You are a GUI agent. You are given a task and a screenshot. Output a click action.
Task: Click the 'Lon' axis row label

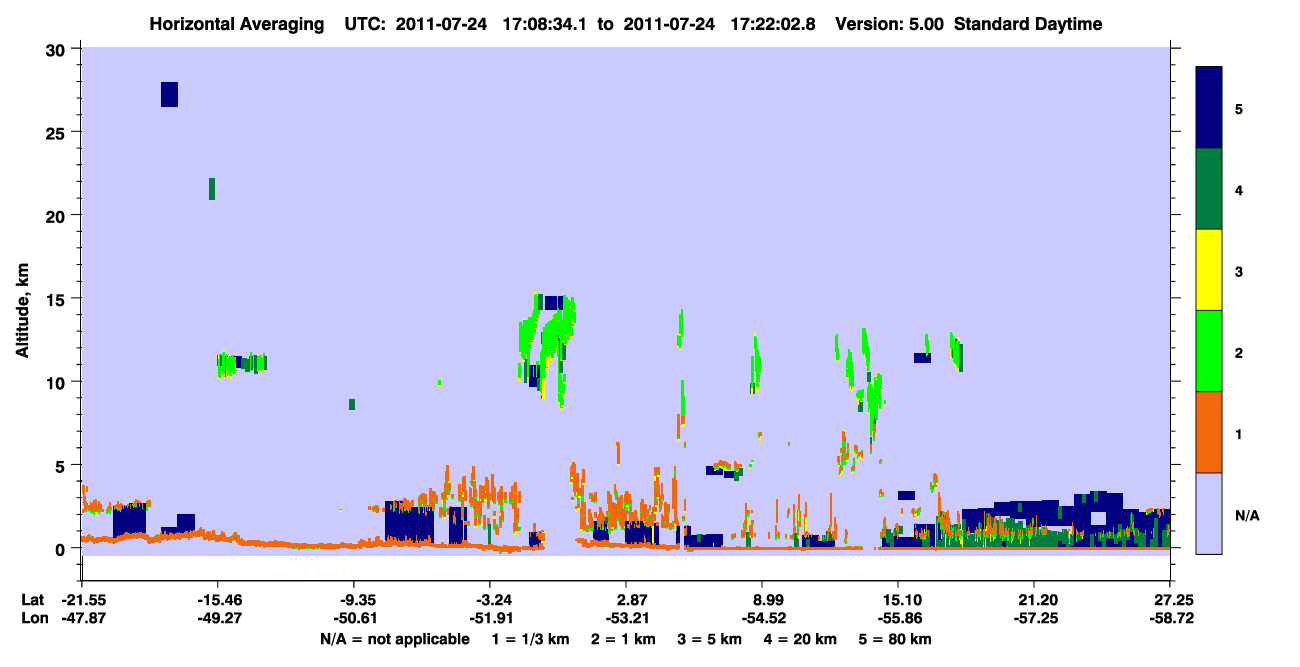click(33, 619)
